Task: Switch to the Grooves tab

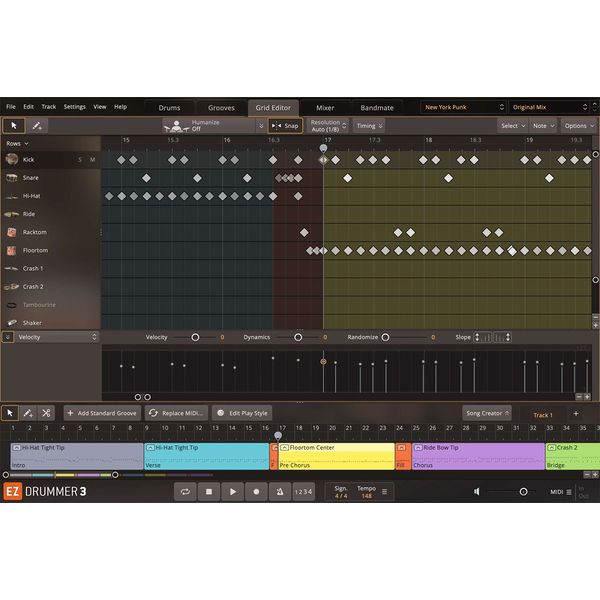Action: (x=221, y=108)
